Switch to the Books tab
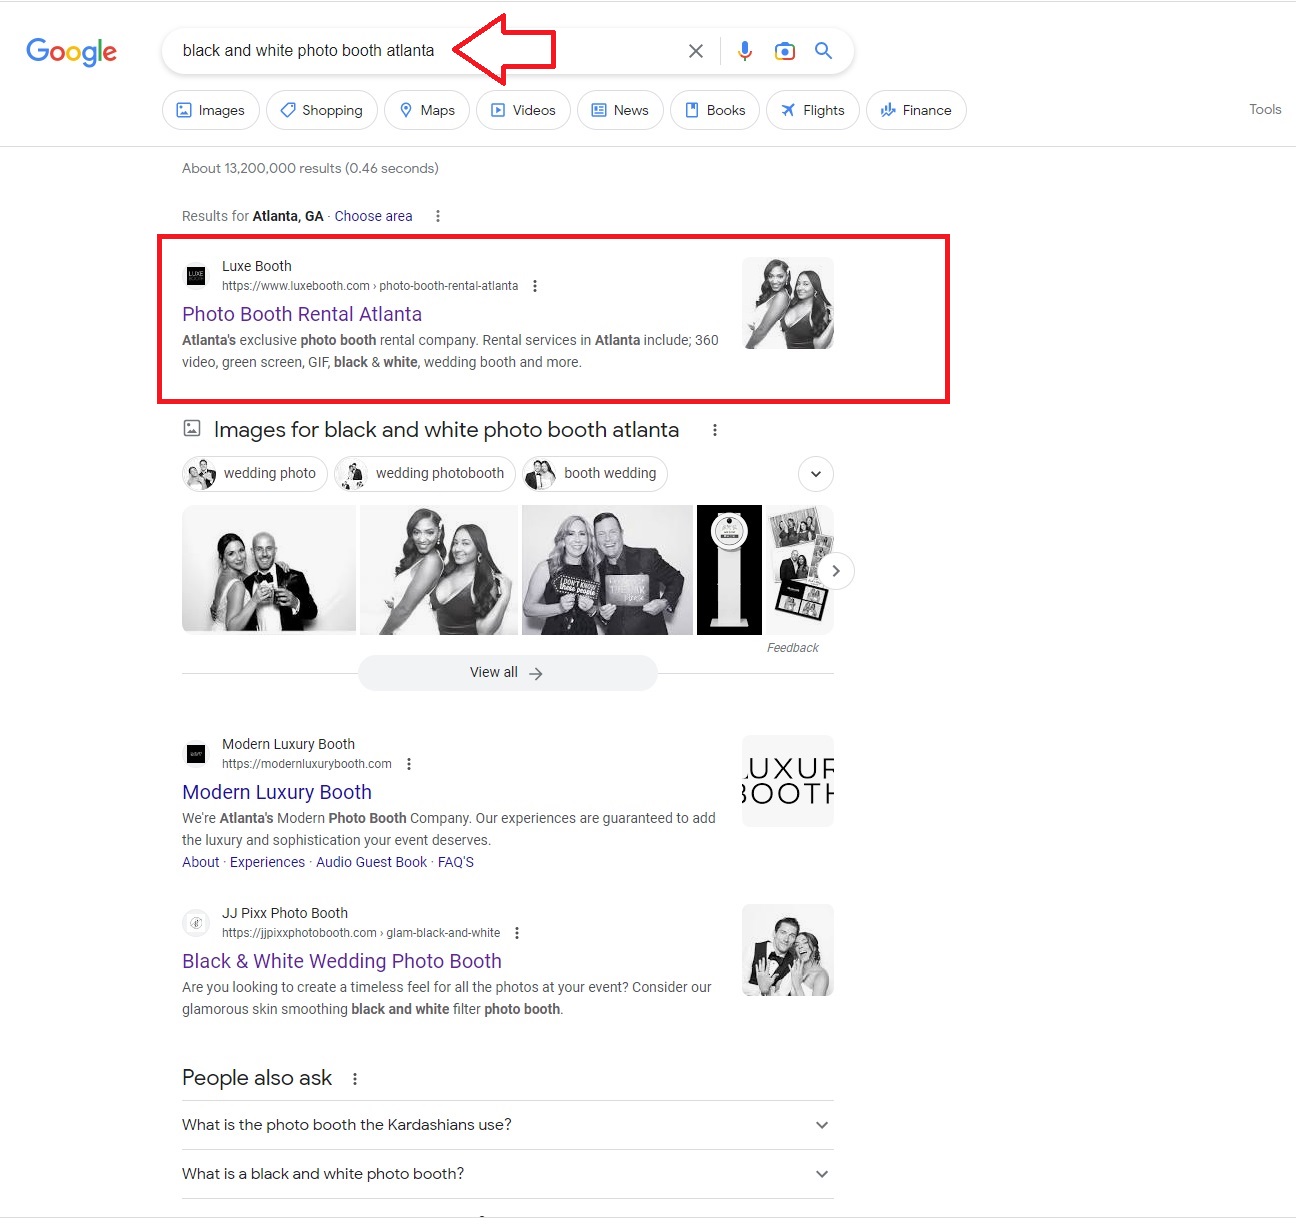This screenshot has height=1224, width=1296. (x=715, y=110)
